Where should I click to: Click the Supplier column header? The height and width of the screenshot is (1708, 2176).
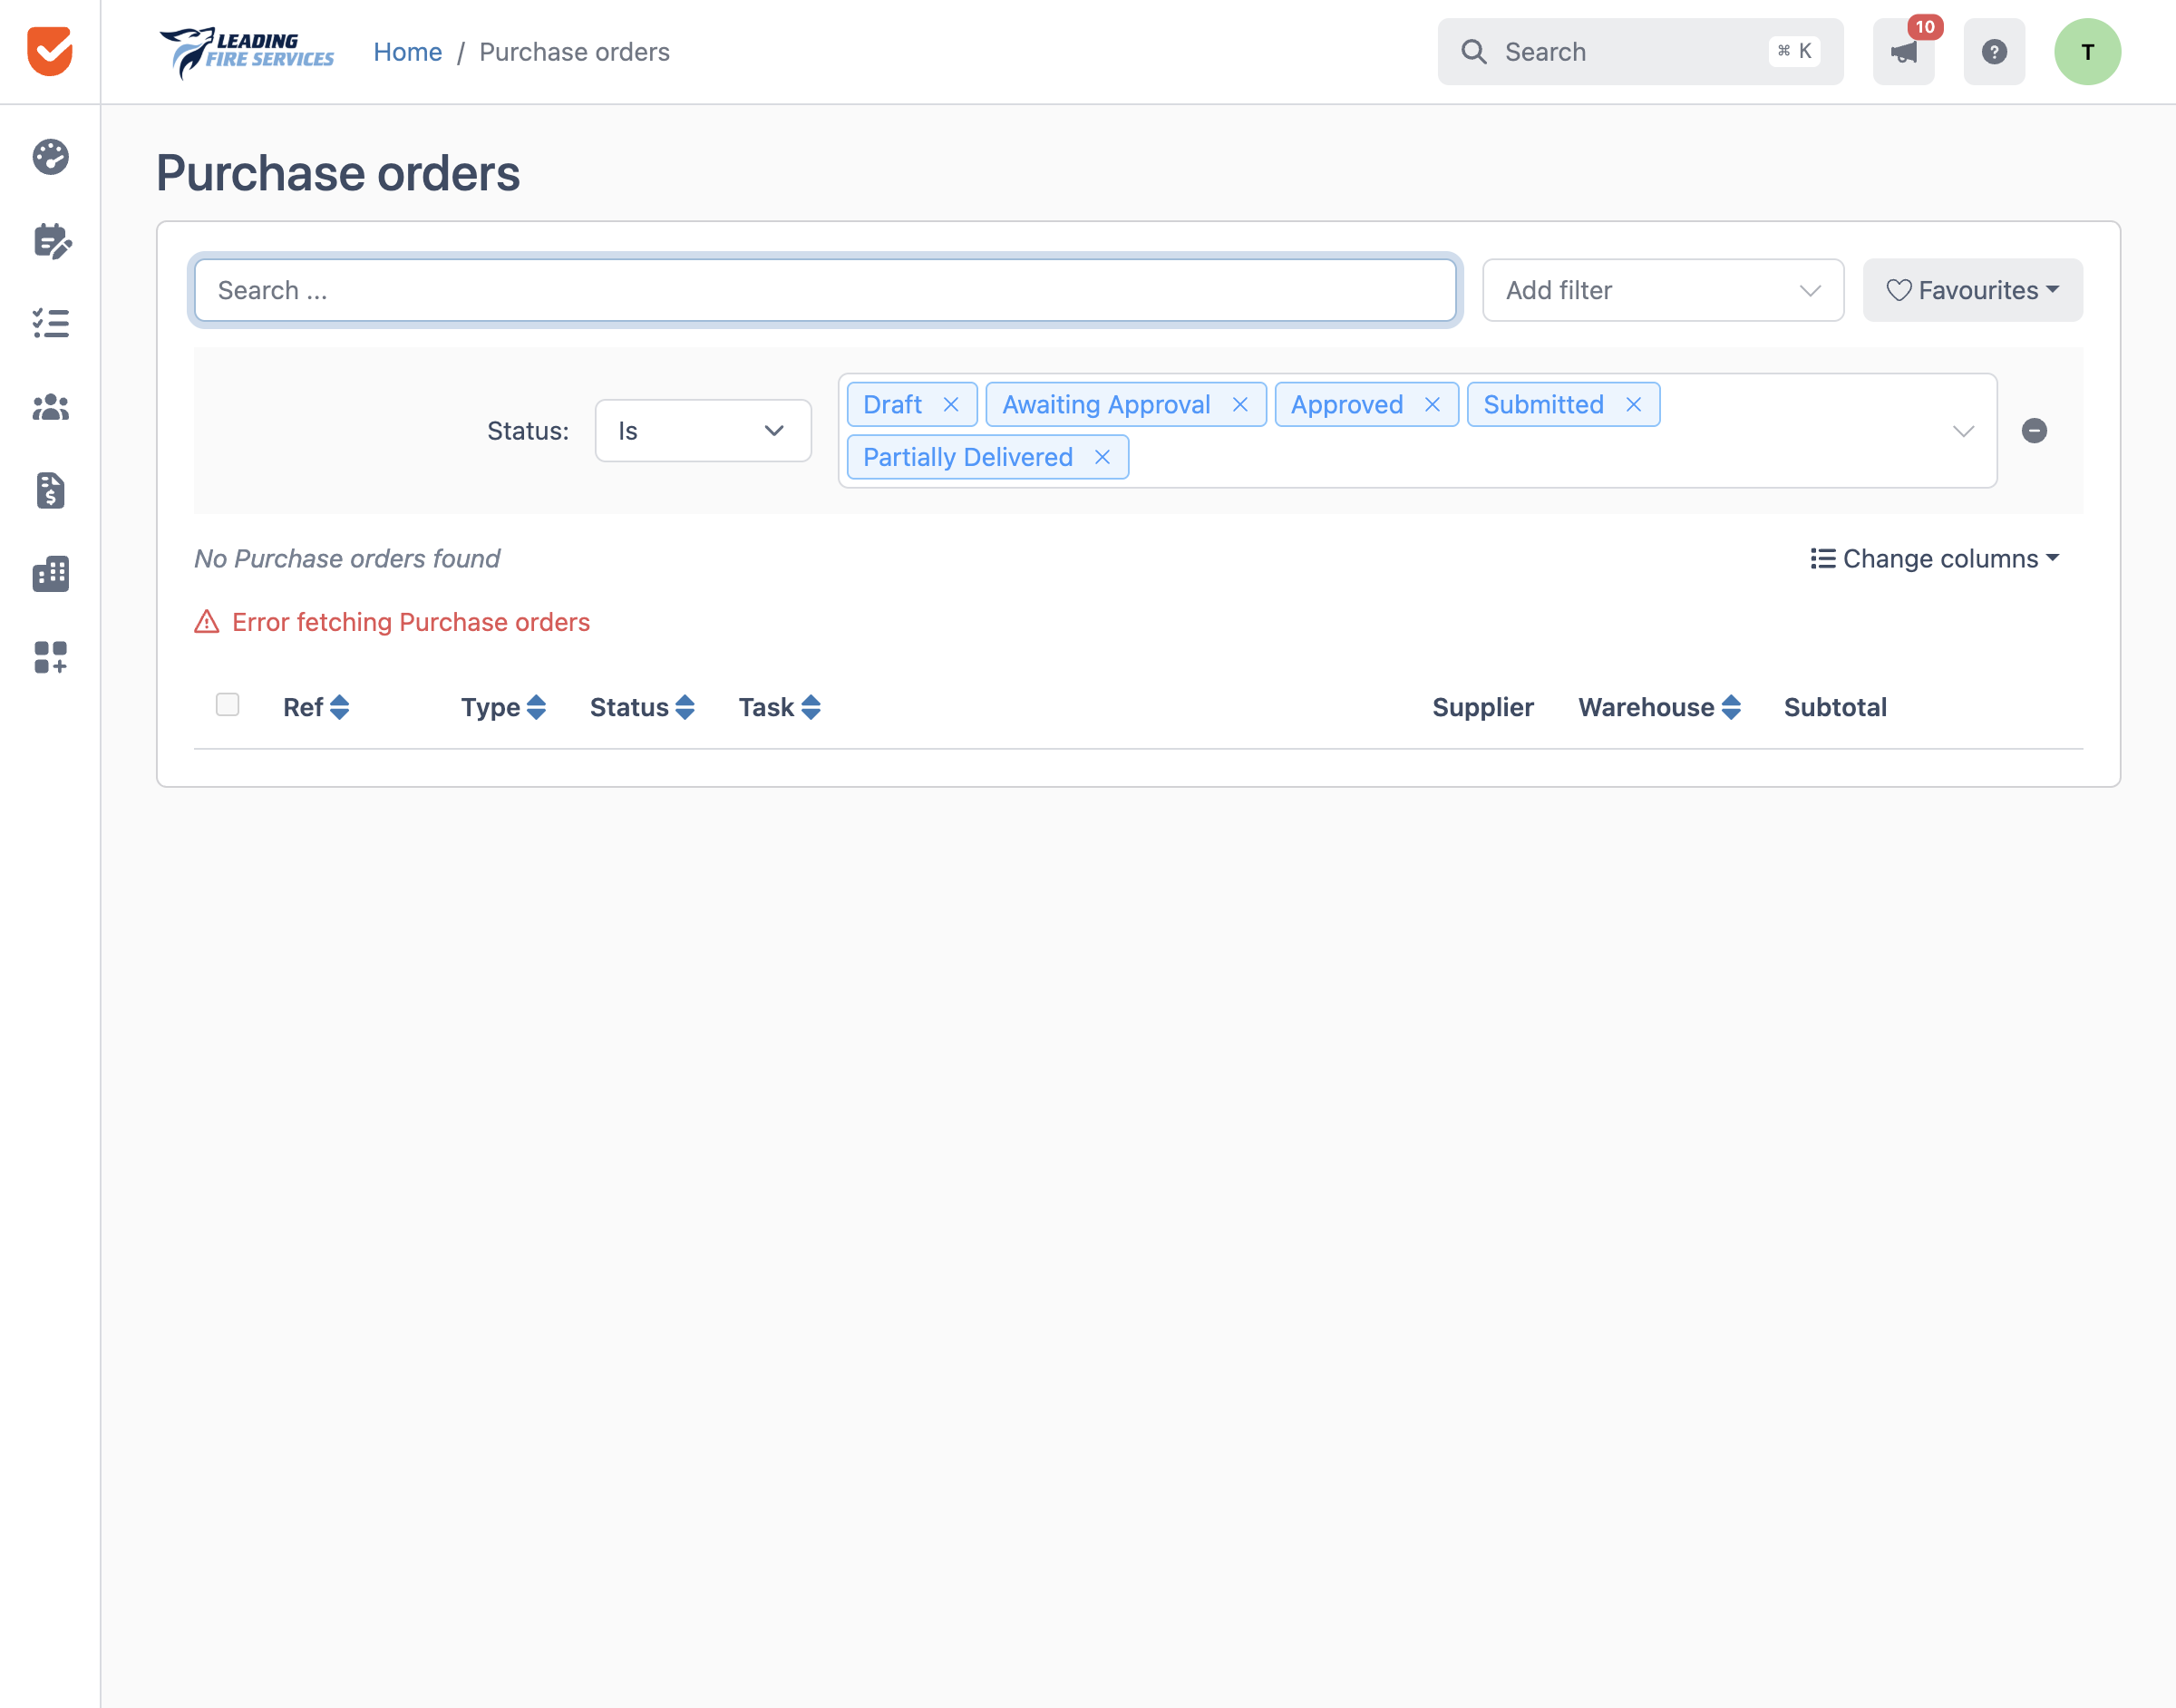(x=1482, y=707)
